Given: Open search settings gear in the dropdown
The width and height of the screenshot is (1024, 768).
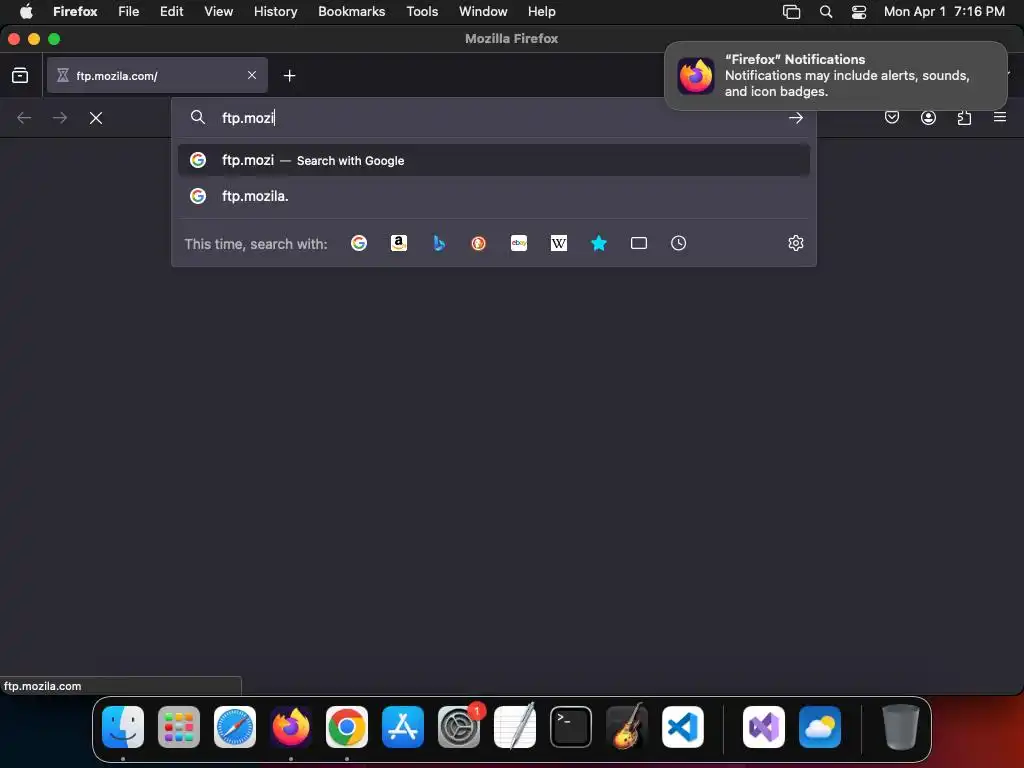Looking at the screenshot, I should [x=795, y=243].
